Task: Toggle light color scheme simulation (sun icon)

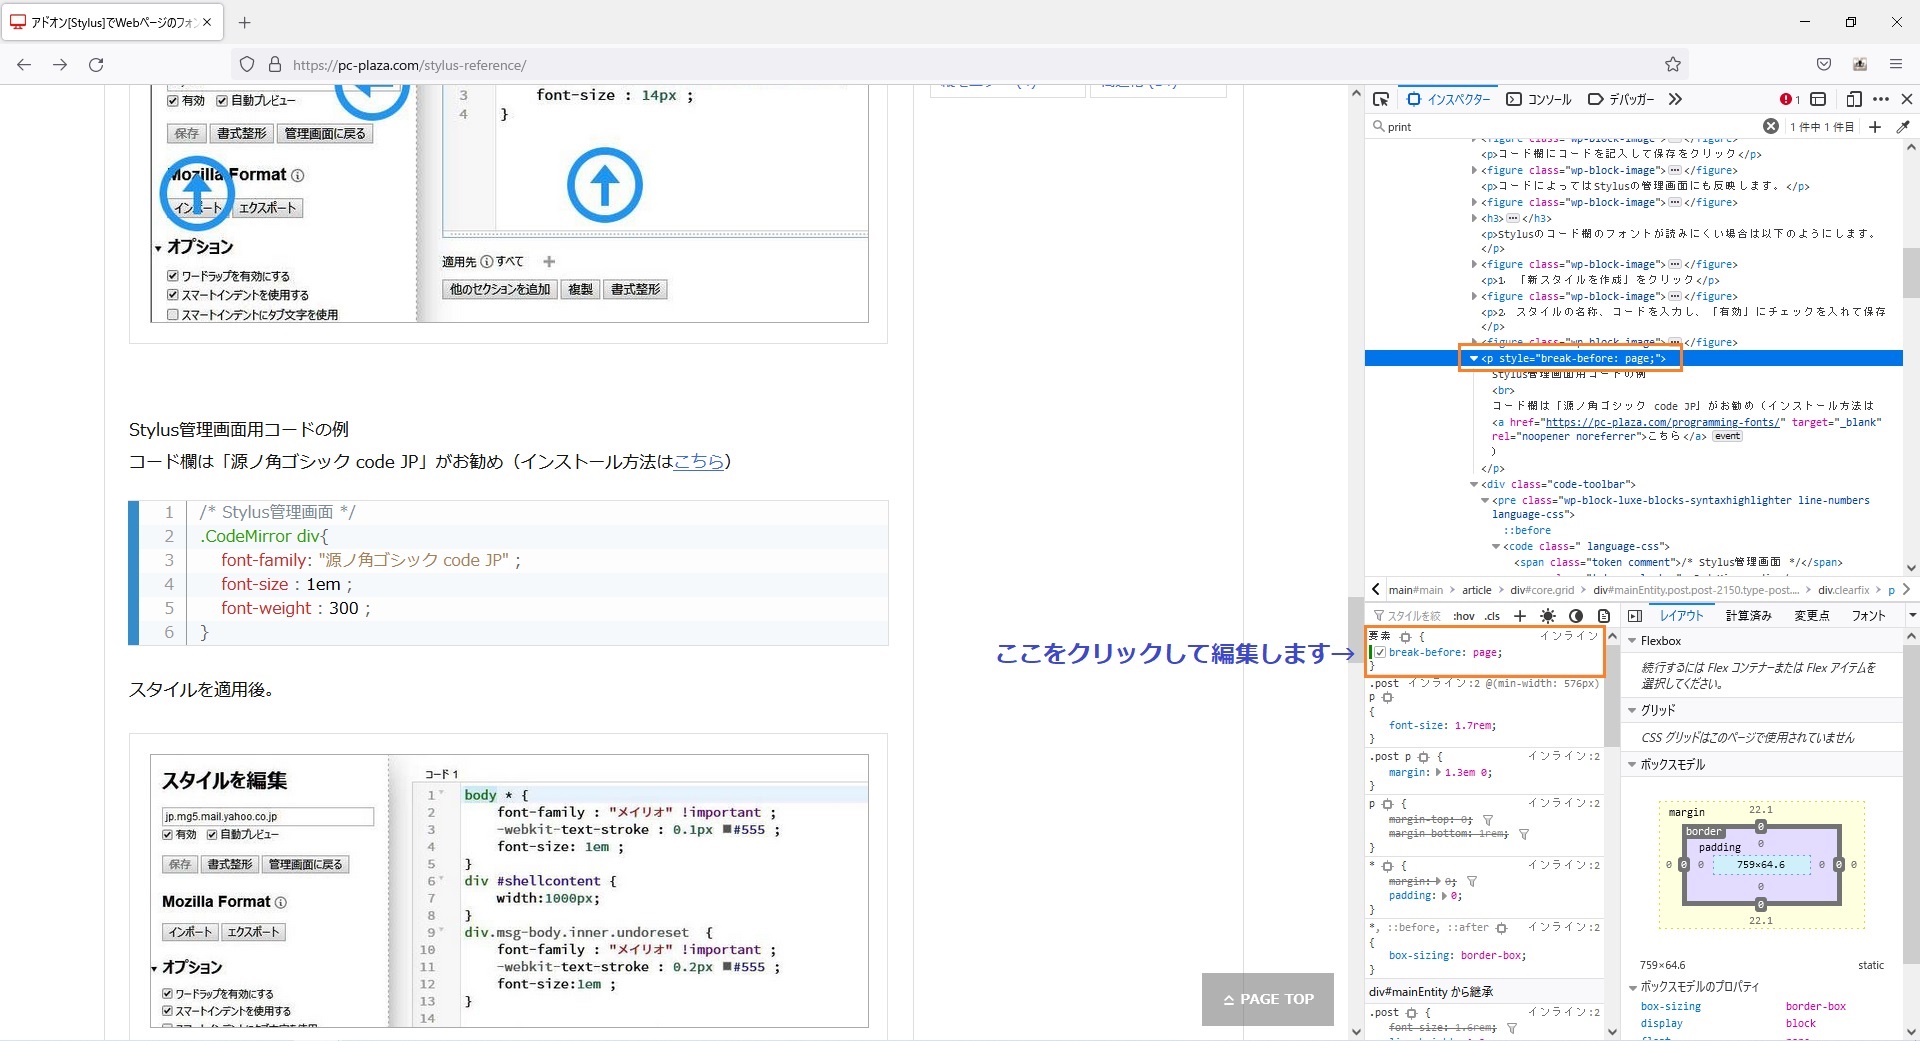Action: (x=1548, y=616)
